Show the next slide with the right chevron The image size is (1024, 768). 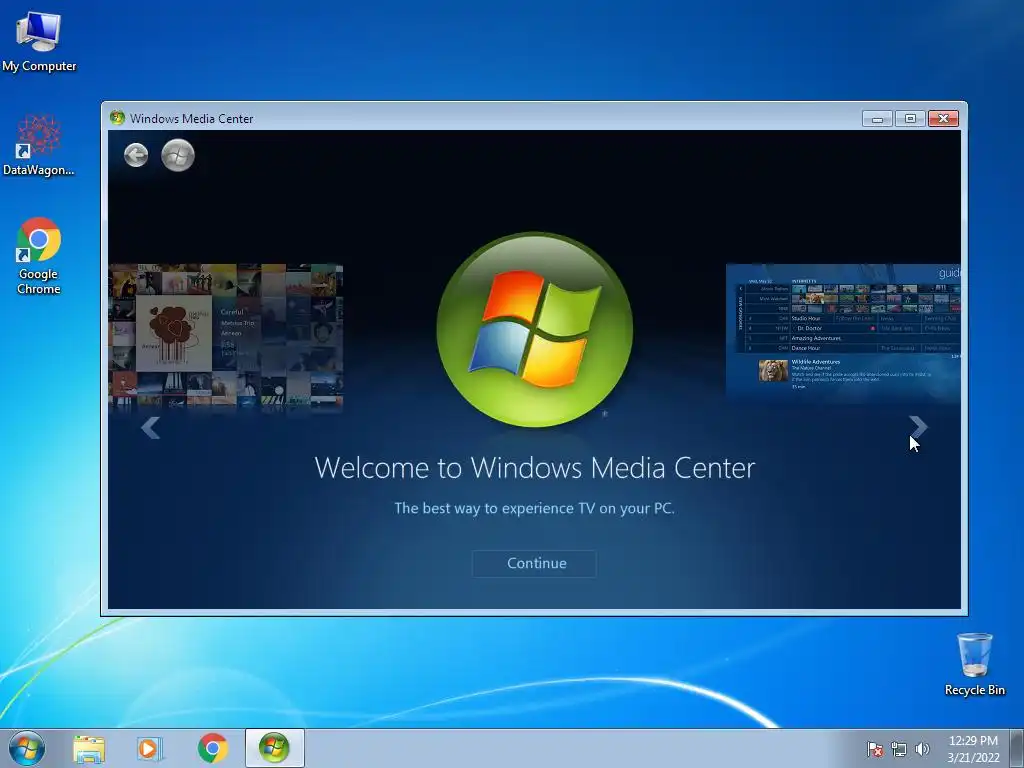[x=918, y=427]
